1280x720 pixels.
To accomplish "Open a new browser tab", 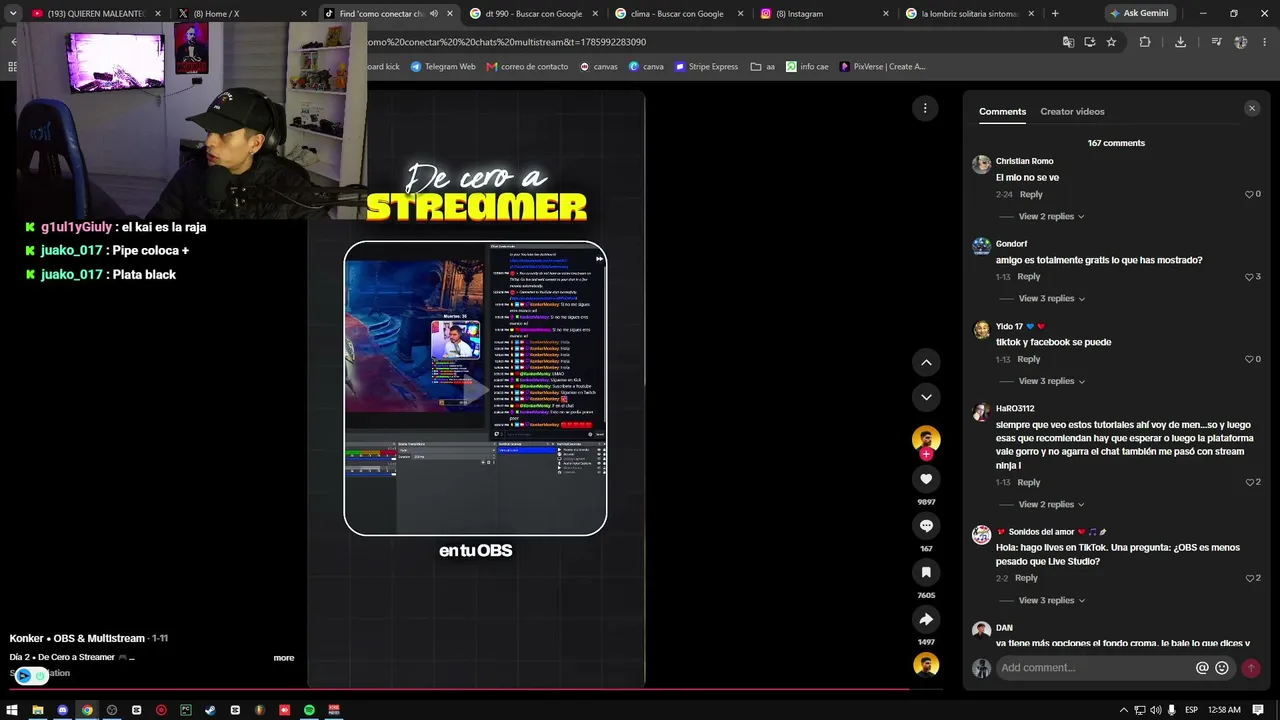I will point(1055,14).
